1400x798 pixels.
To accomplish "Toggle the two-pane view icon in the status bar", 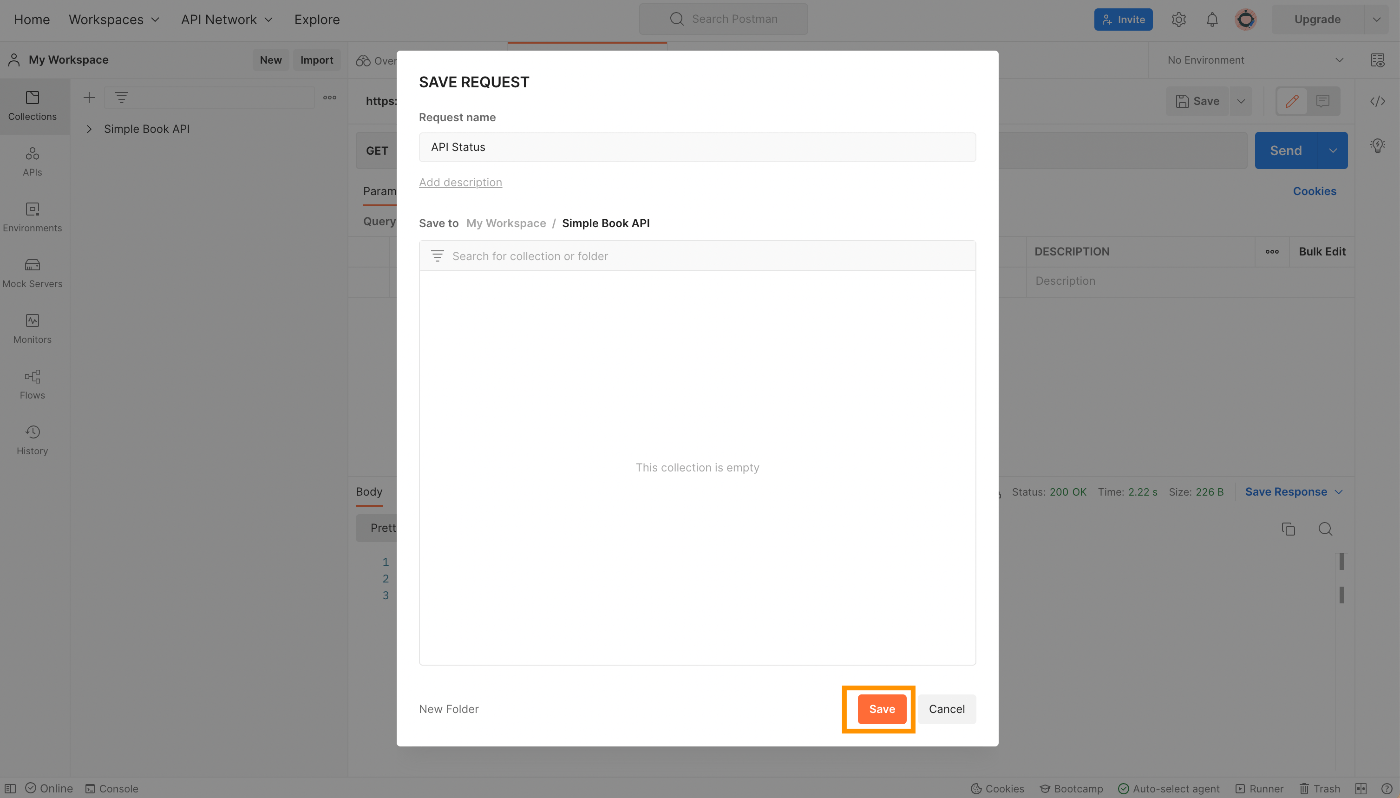I will pyautogui.click(x=1361, y=788).
